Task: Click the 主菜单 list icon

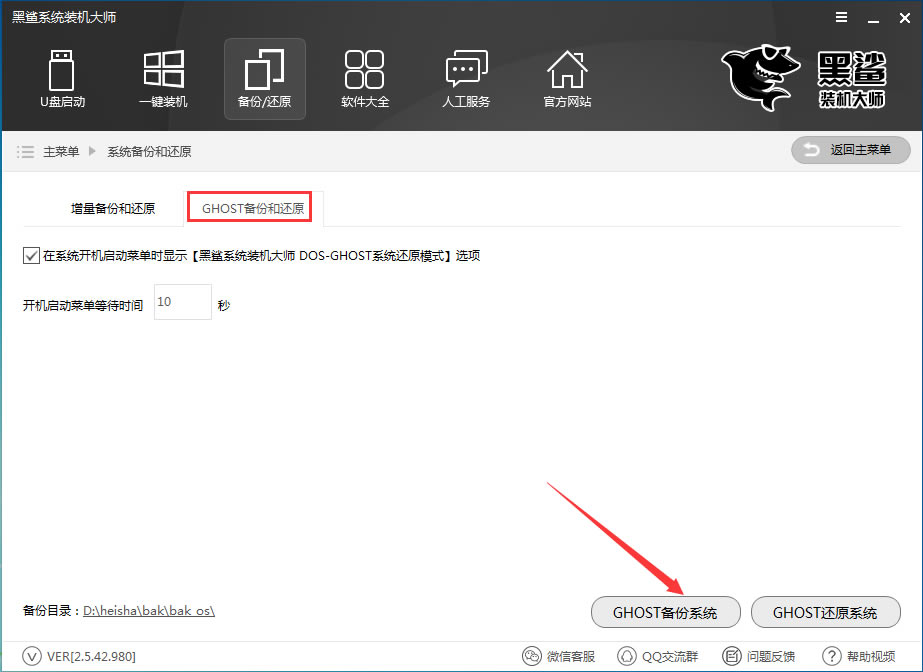Action: pos(25,152)
